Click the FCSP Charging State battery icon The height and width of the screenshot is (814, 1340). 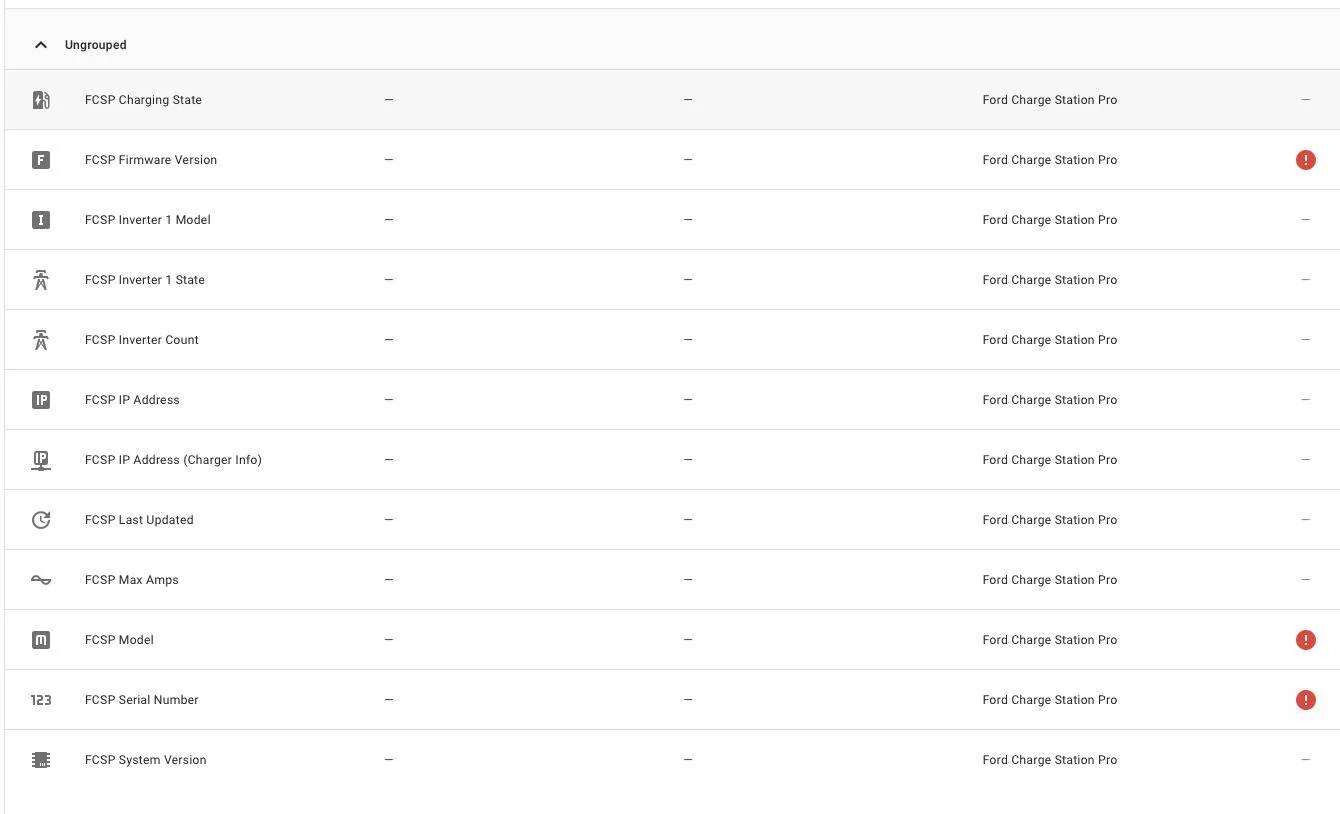tap(41, 99)
